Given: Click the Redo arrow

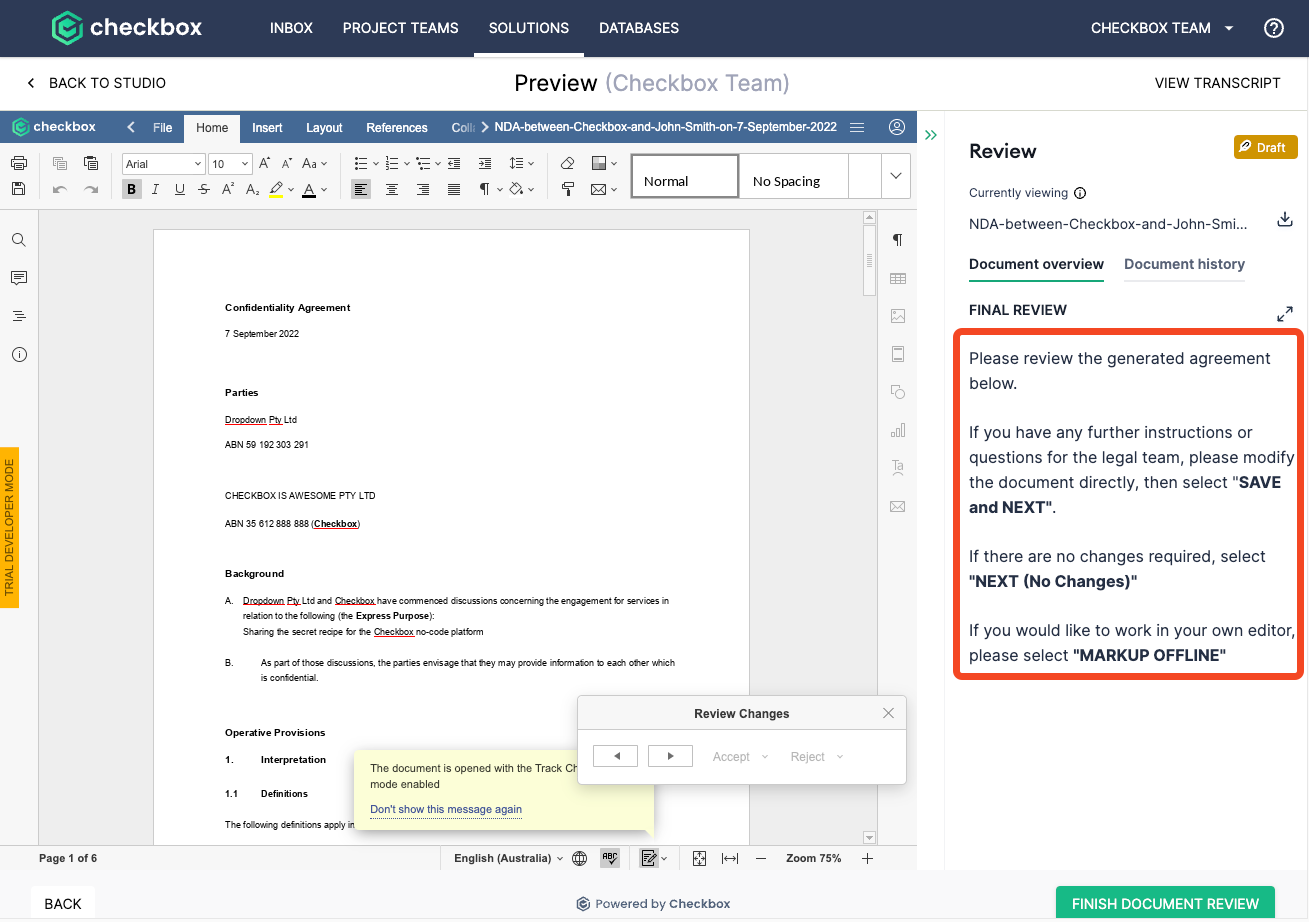Looking at the screenshot, I should pos(91,189).
